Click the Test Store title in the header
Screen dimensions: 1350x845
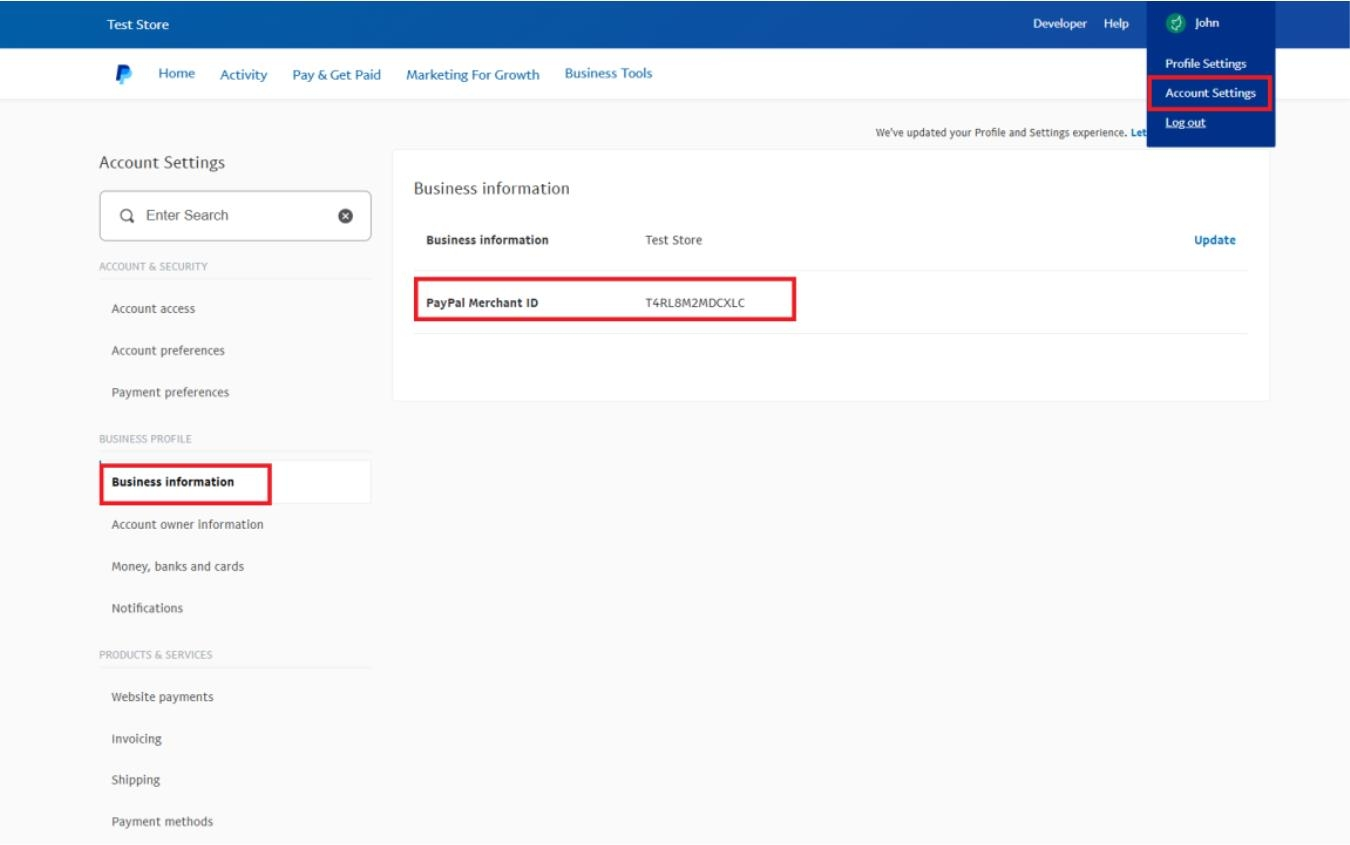138,25
